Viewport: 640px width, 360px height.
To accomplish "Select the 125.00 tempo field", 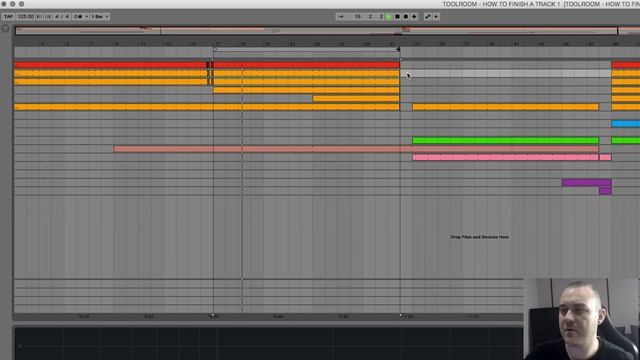I will click(25, 17).
